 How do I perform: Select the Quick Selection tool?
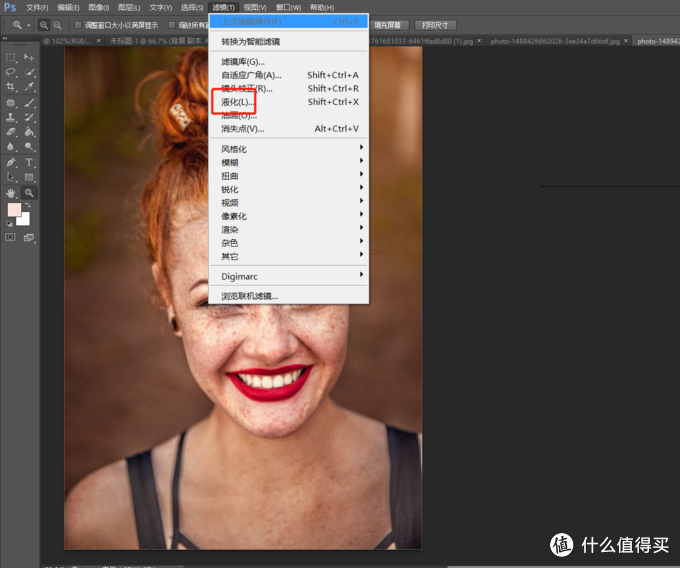(29, 72)
